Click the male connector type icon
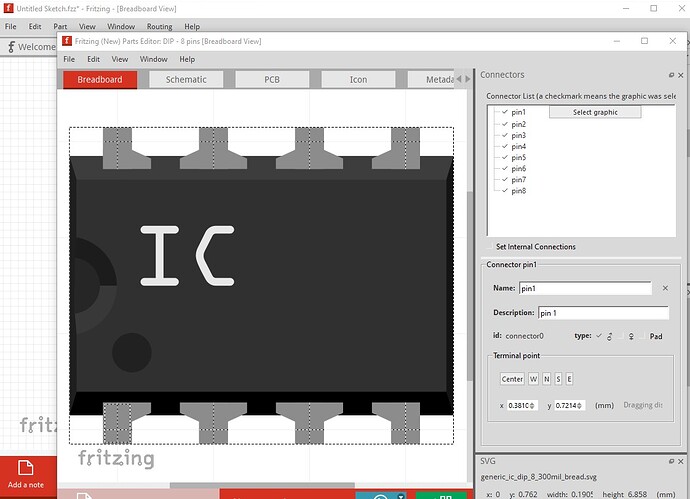This screenshot has width=690, height=499. pos(609,336)
